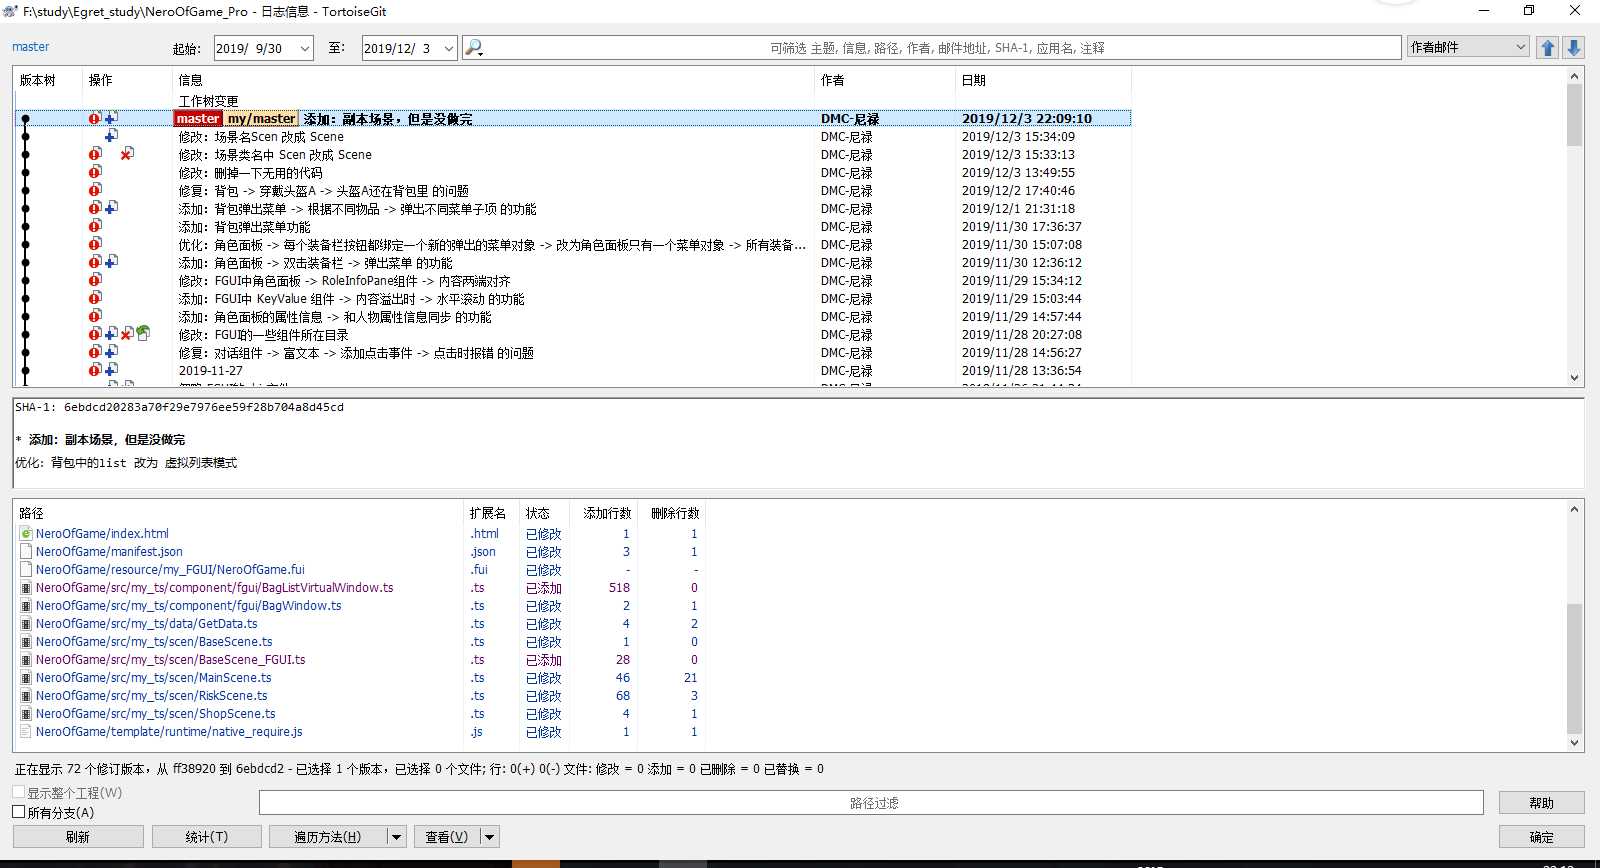Click the 操作 column header
This screenshot has width=1600, height=868.
pyautogui.click(x=127, y=80)
